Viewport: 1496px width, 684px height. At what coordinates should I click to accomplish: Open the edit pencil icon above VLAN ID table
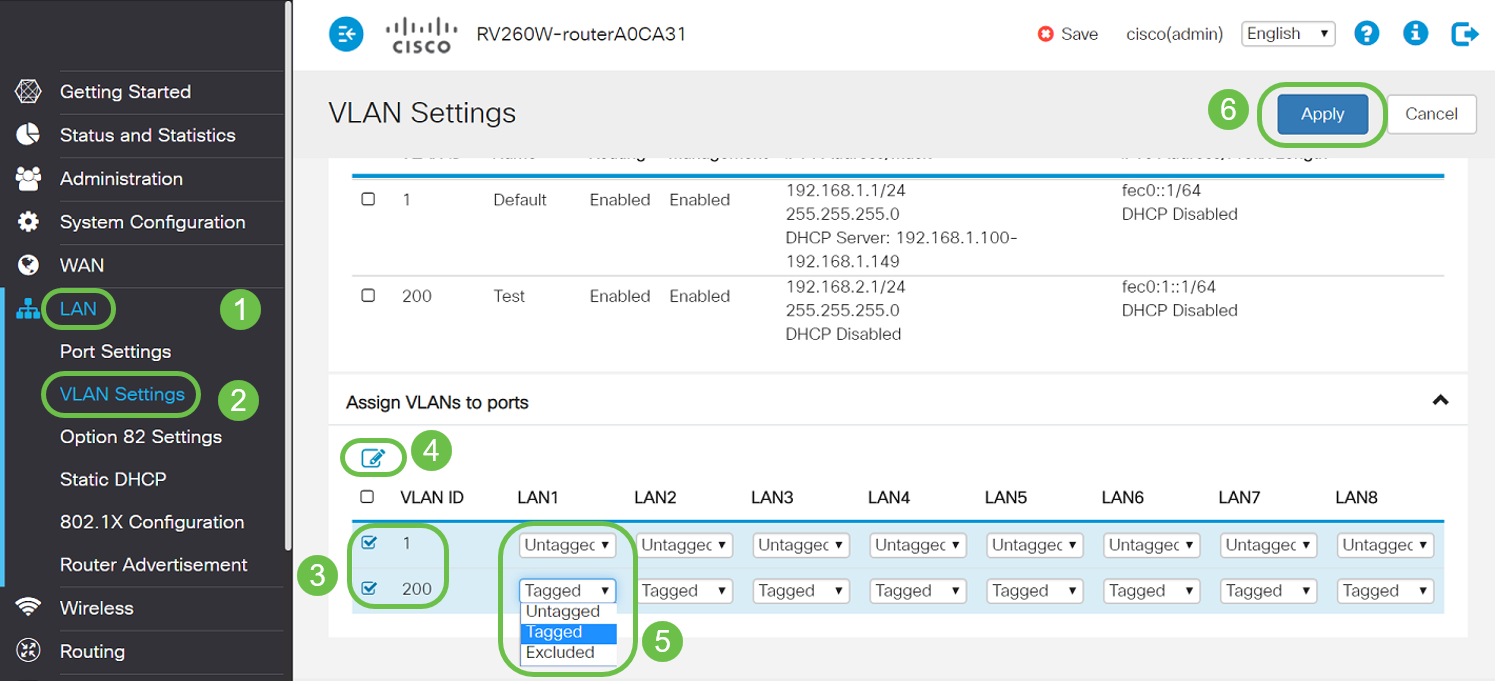point(373,457)
